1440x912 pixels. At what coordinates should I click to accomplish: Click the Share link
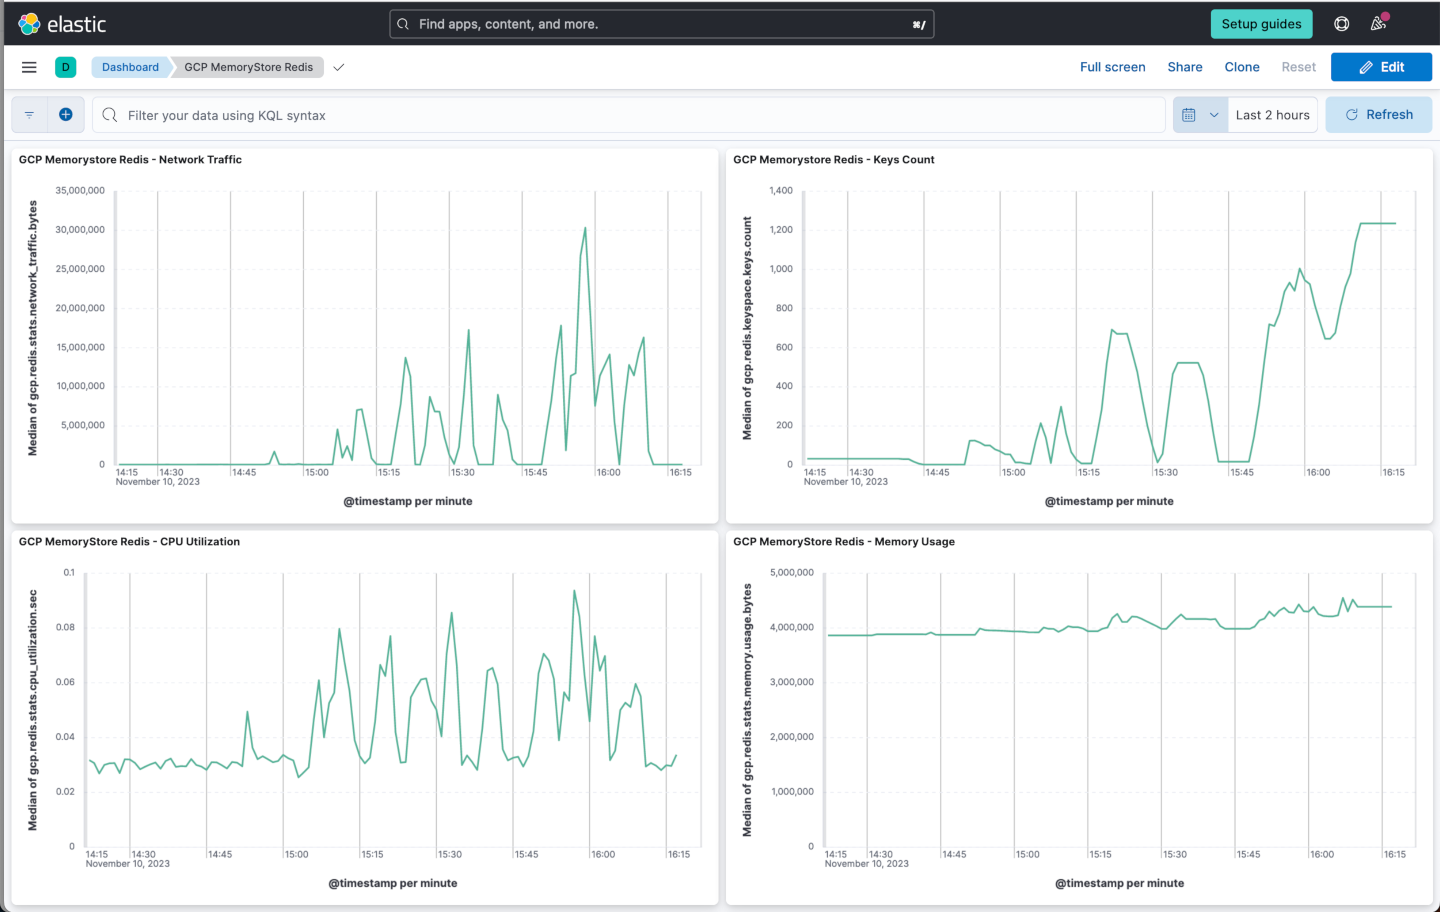1185,67
